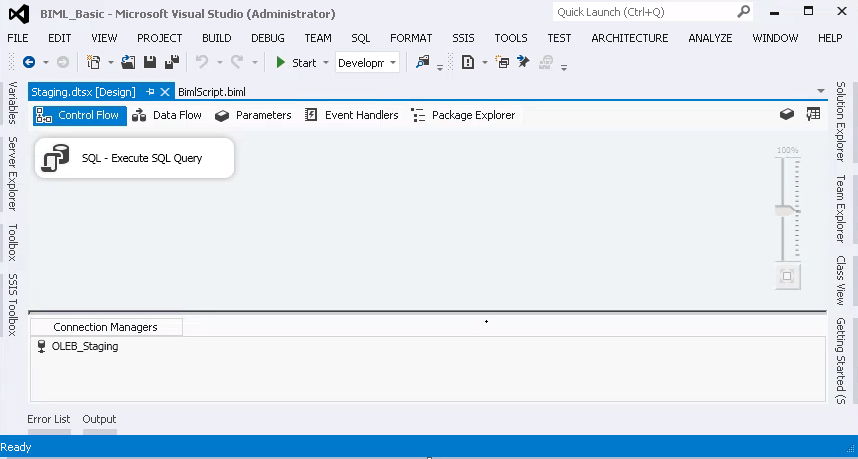Open the Development configuration combo box
Viewport: 858px width, 459px height.
[x=367, y=62]
